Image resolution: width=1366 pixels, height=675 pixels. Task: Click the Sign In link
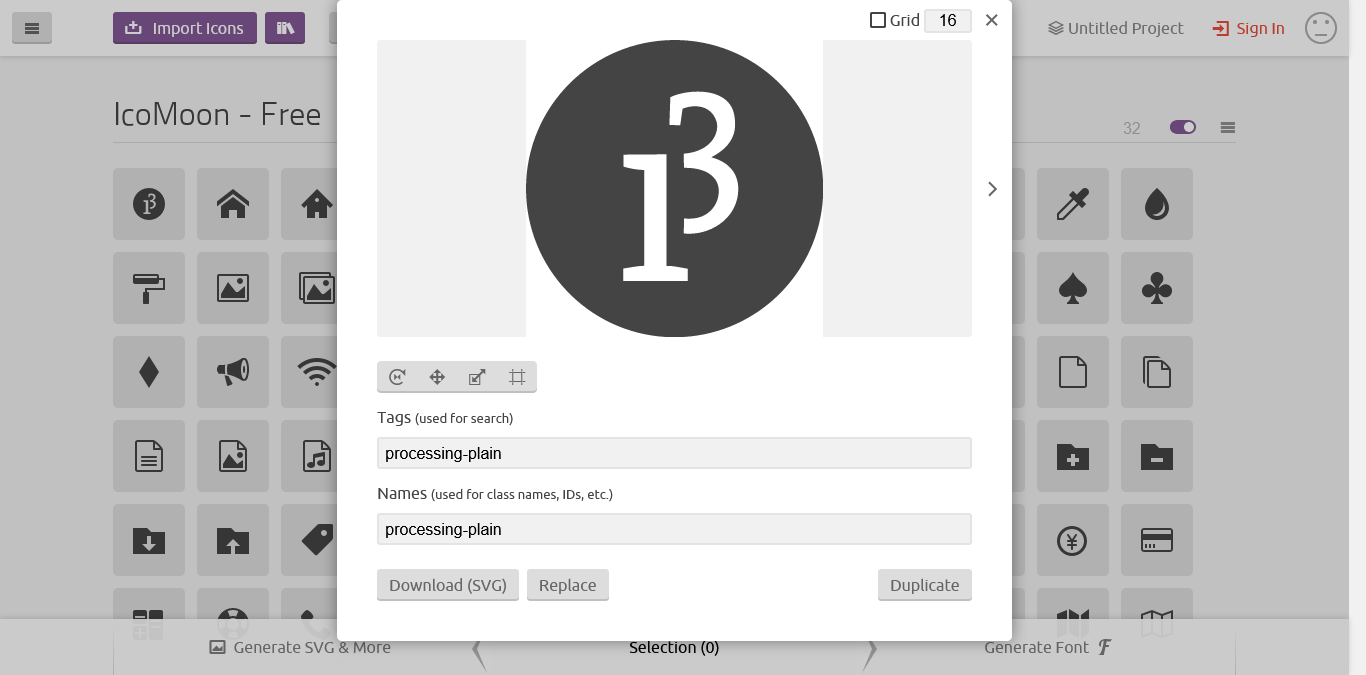click(x=1248, y=28)
